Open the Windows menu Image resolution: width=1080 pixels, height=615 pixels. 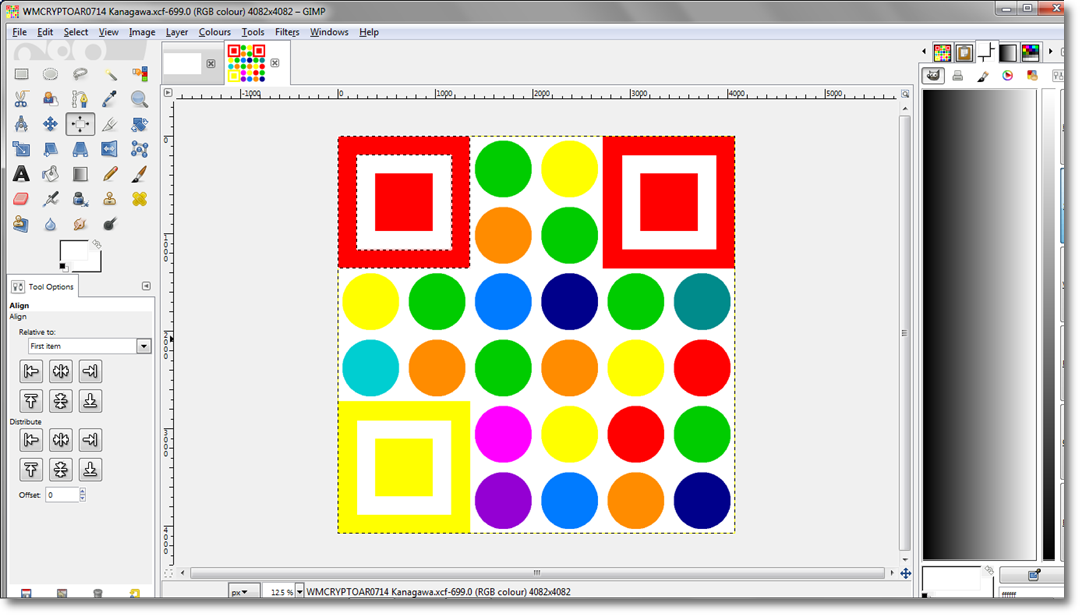[x=329, y=32]
